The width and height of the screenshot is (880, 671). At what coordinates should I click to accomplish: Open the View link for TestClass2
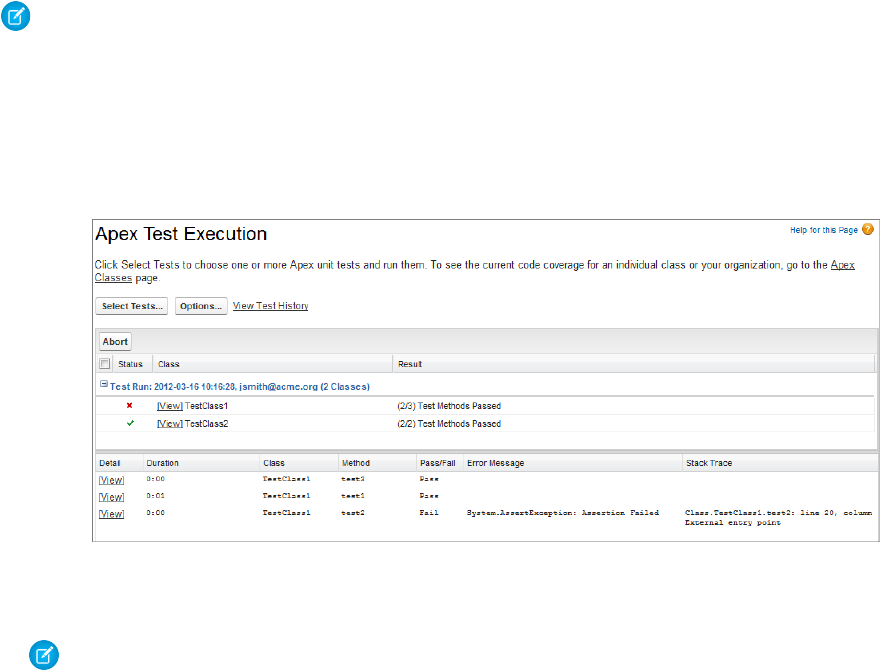tap(169, 424)
